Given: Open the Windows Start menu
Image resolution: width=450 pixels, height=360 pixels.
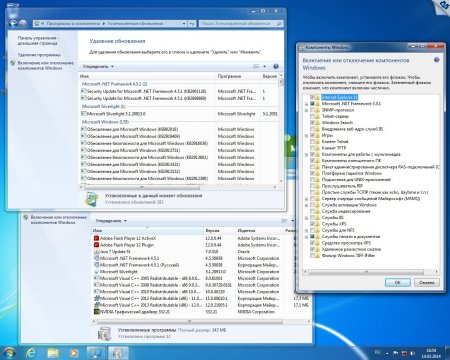Looking at the screenshot, I should coord(9,353).
